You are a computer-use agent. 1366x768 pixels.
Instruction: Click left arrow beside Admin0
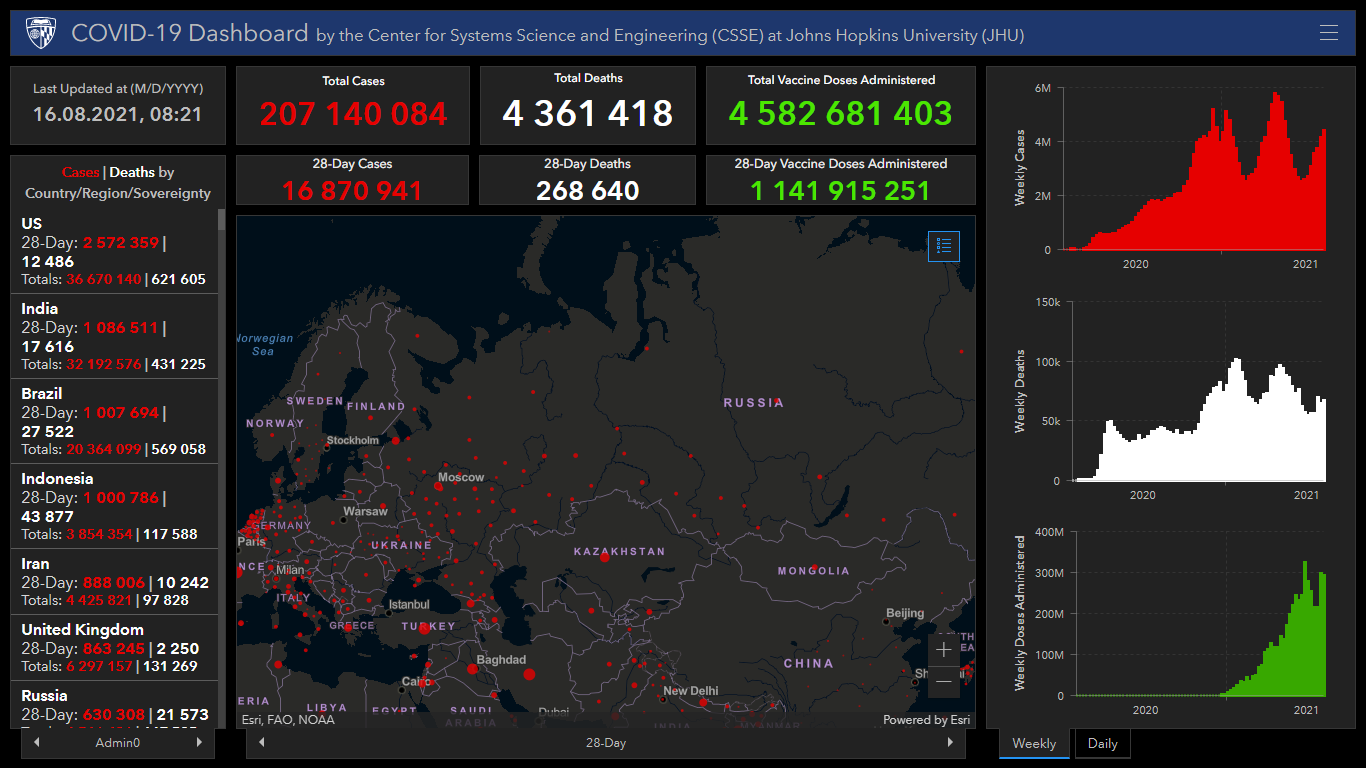coord(37,743)
